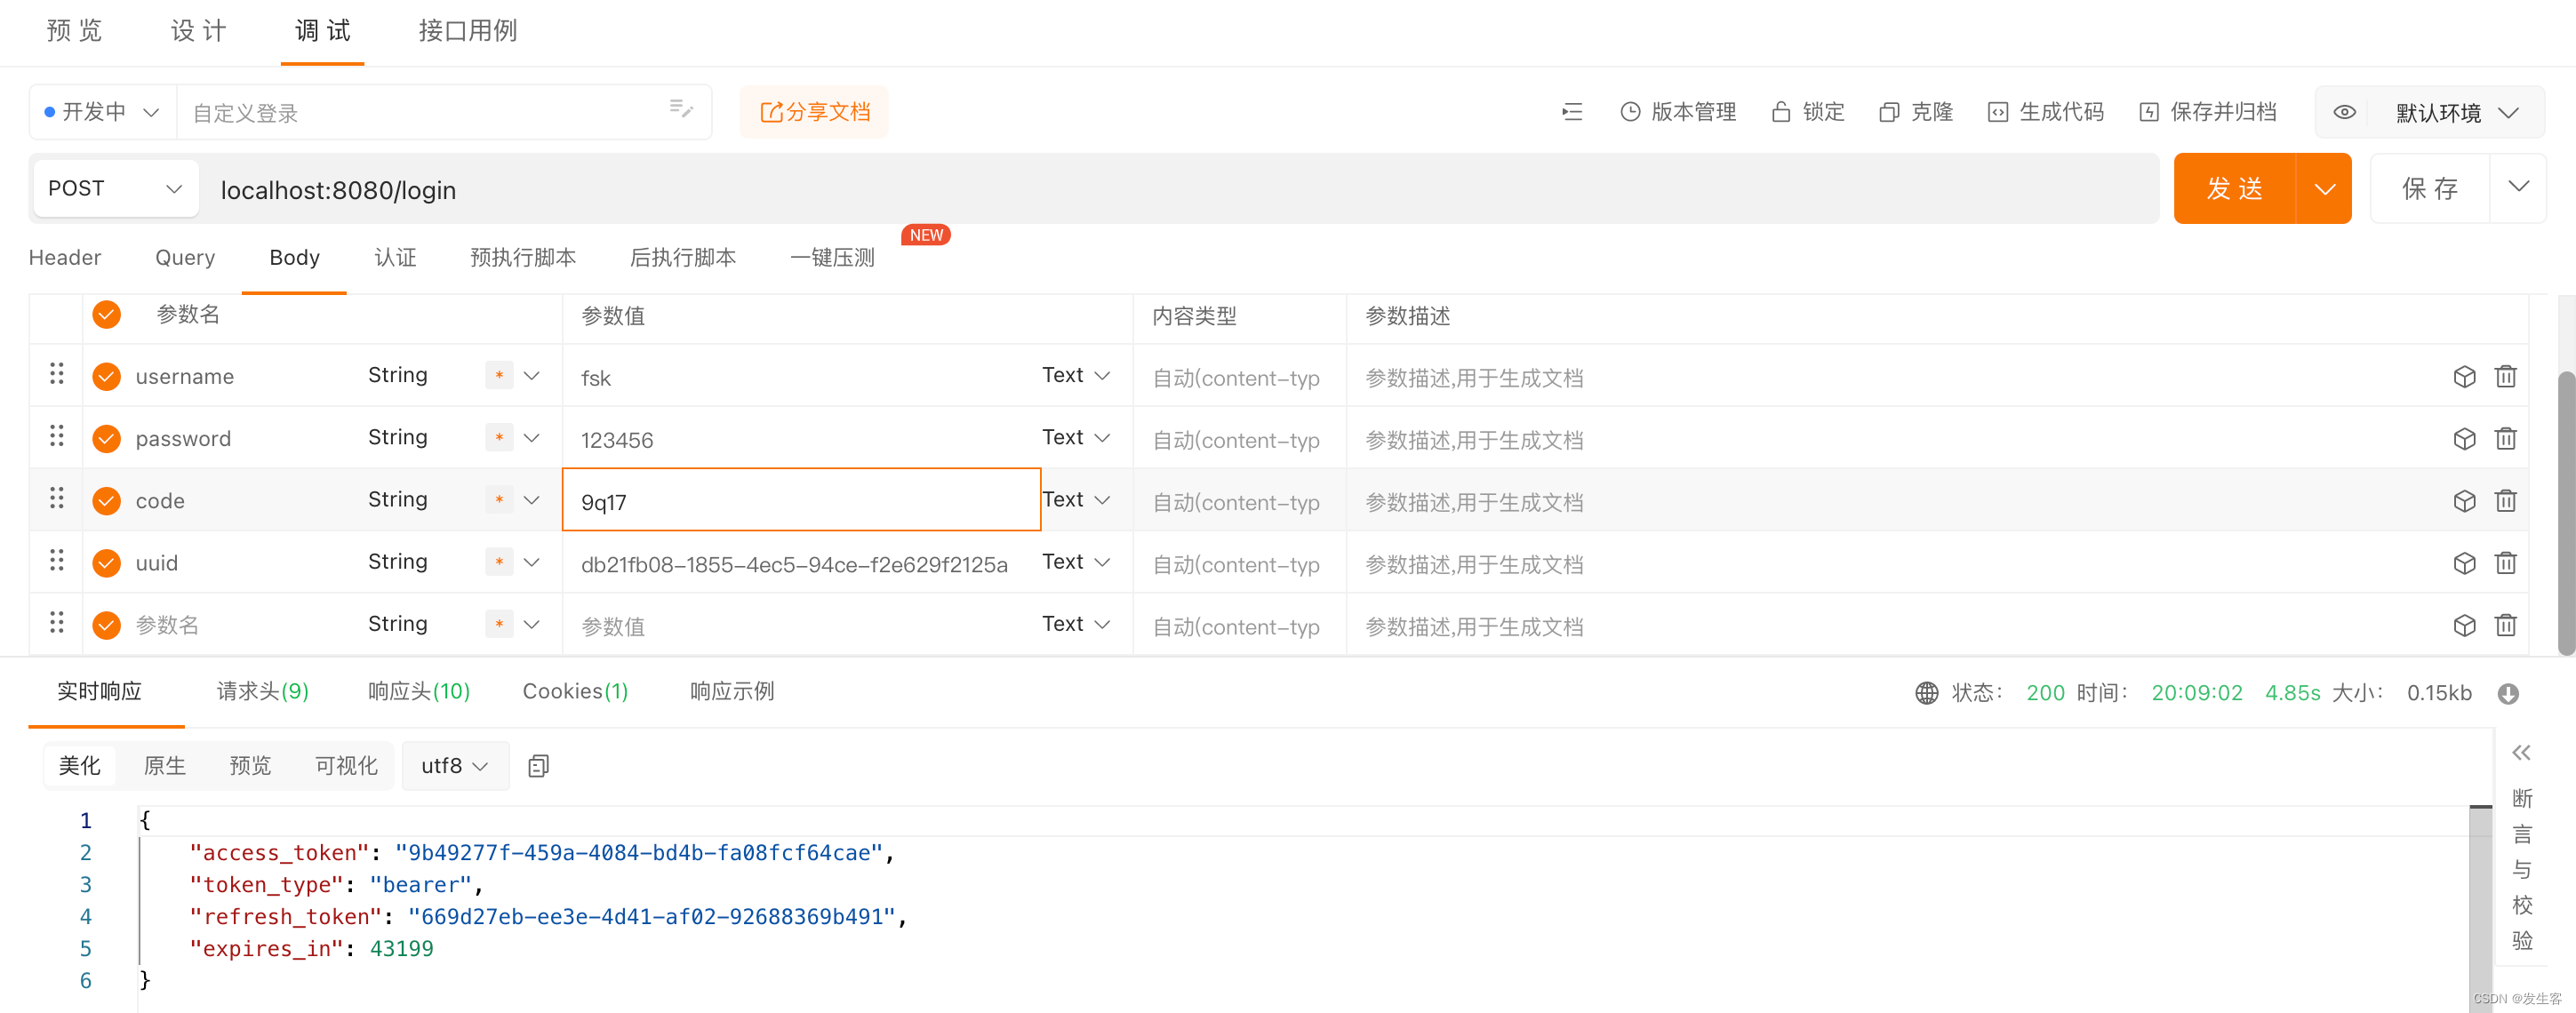Delete the password parameter row
Image resolution: width=2576 pixels, height=1013 pixels.
2505,438
